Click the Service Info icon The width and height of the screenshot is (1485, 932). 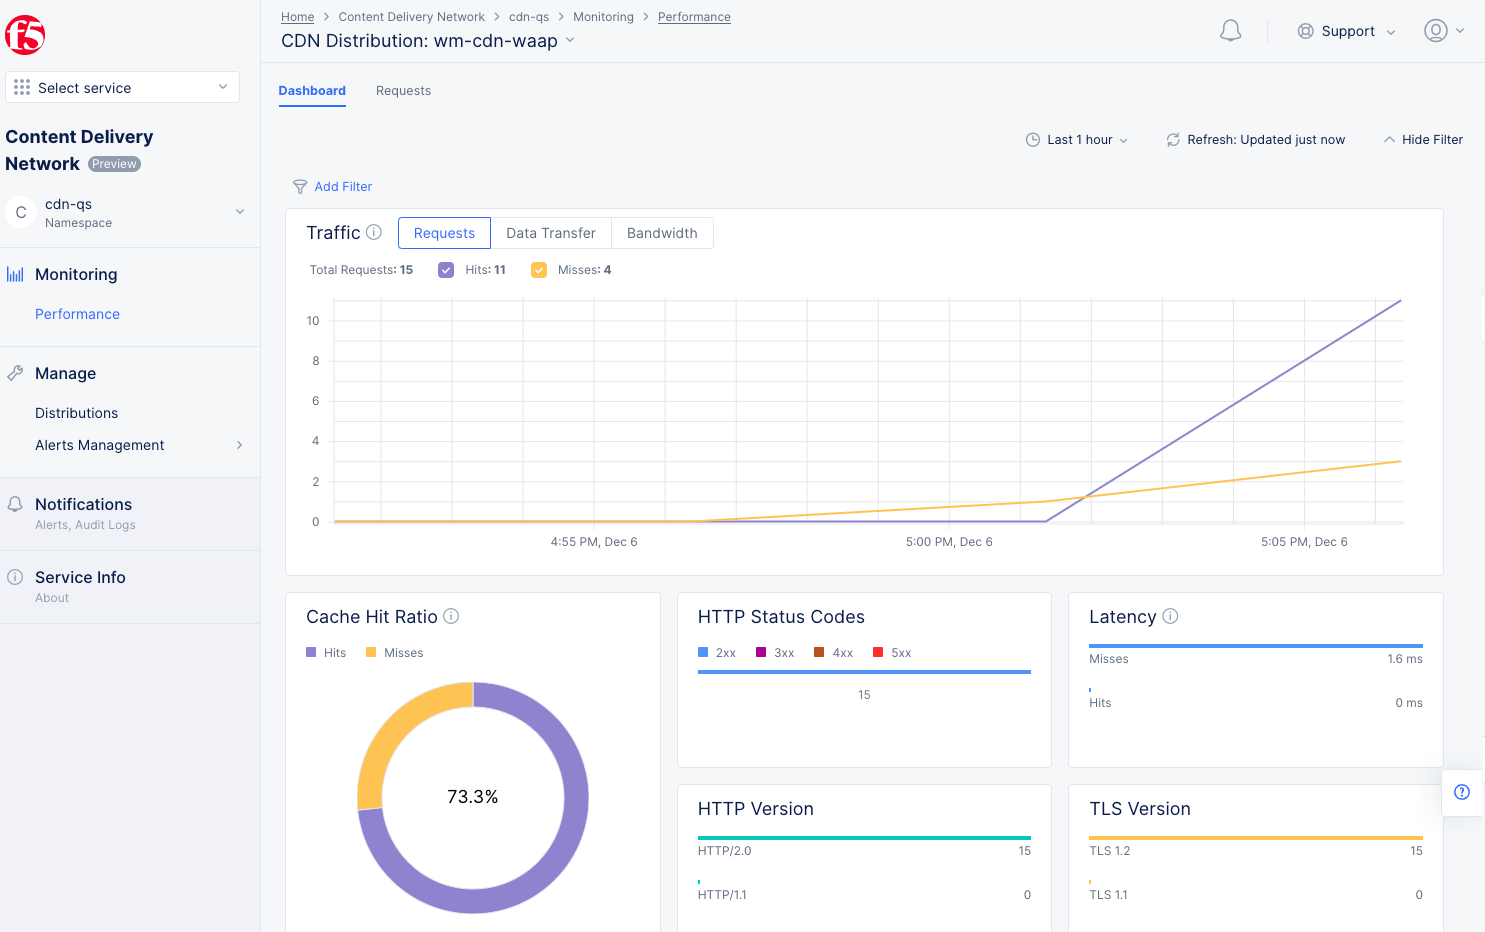point(13,576)
